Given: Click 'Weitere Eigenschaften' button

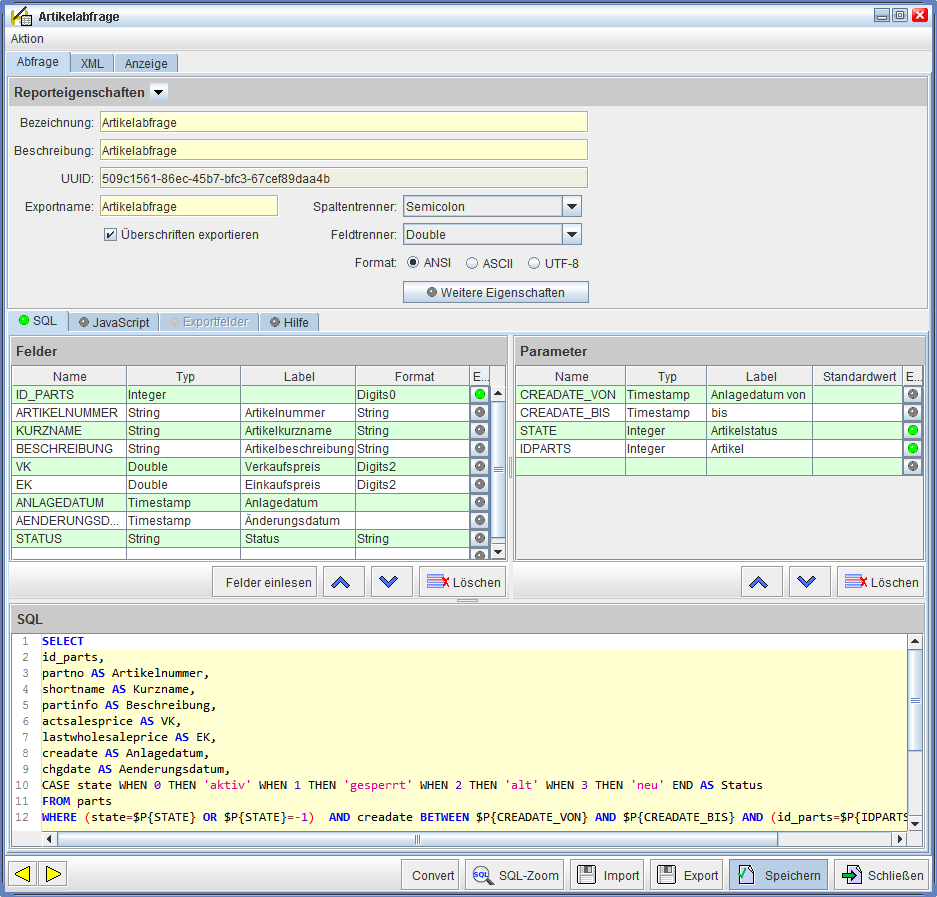Looking at the screenshot, I should 495,293.
